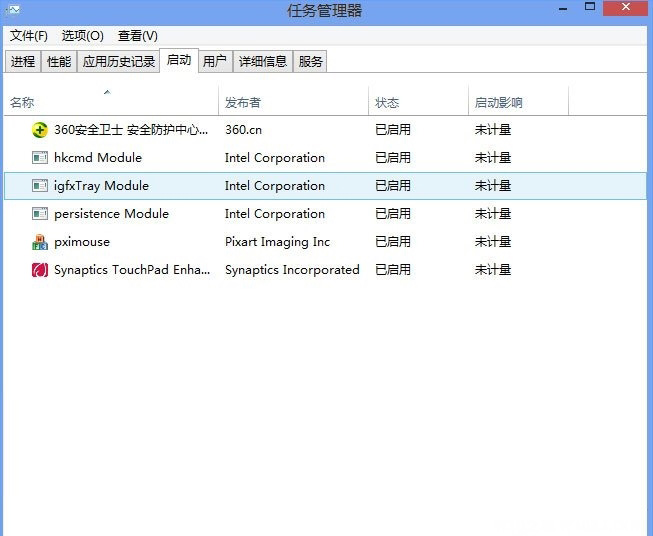The width and height of the screenshot is (653, 536).
Task: Click the Pixart Imaging Inc publisher cell
Action: pyautogui.click(x=277, y=242)
